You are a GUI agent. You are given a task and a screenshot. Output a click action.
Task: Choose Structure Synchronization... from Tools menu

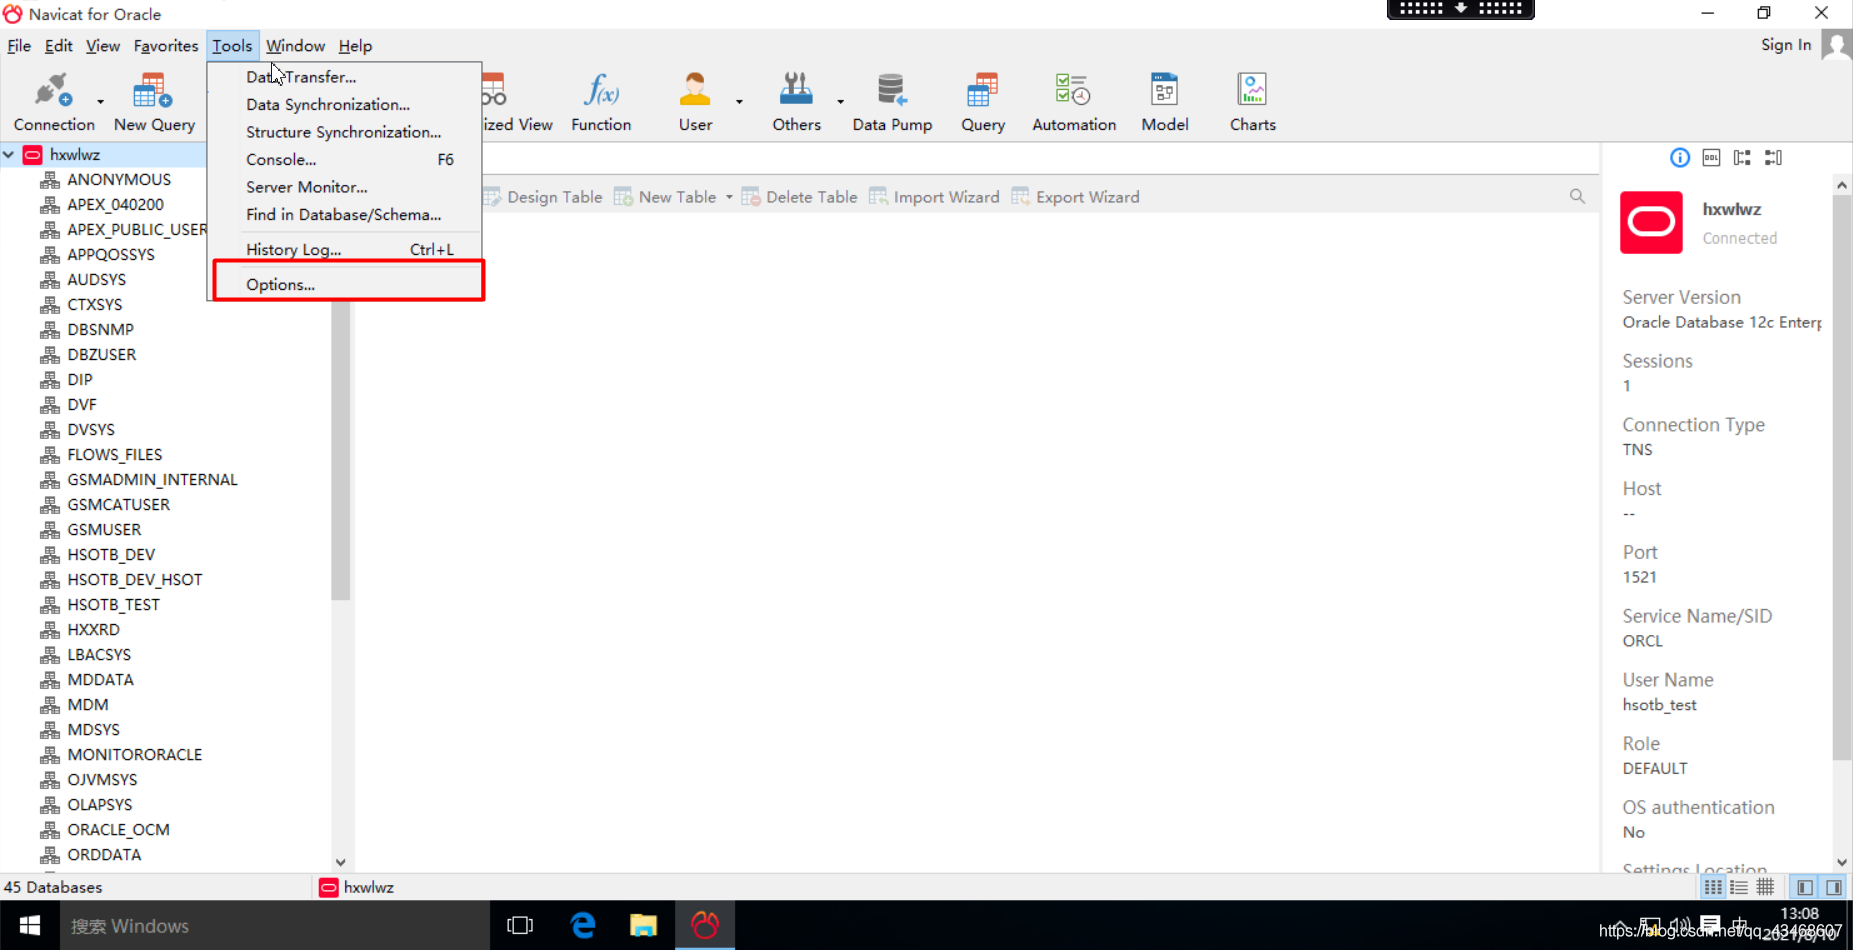point(344,132)
